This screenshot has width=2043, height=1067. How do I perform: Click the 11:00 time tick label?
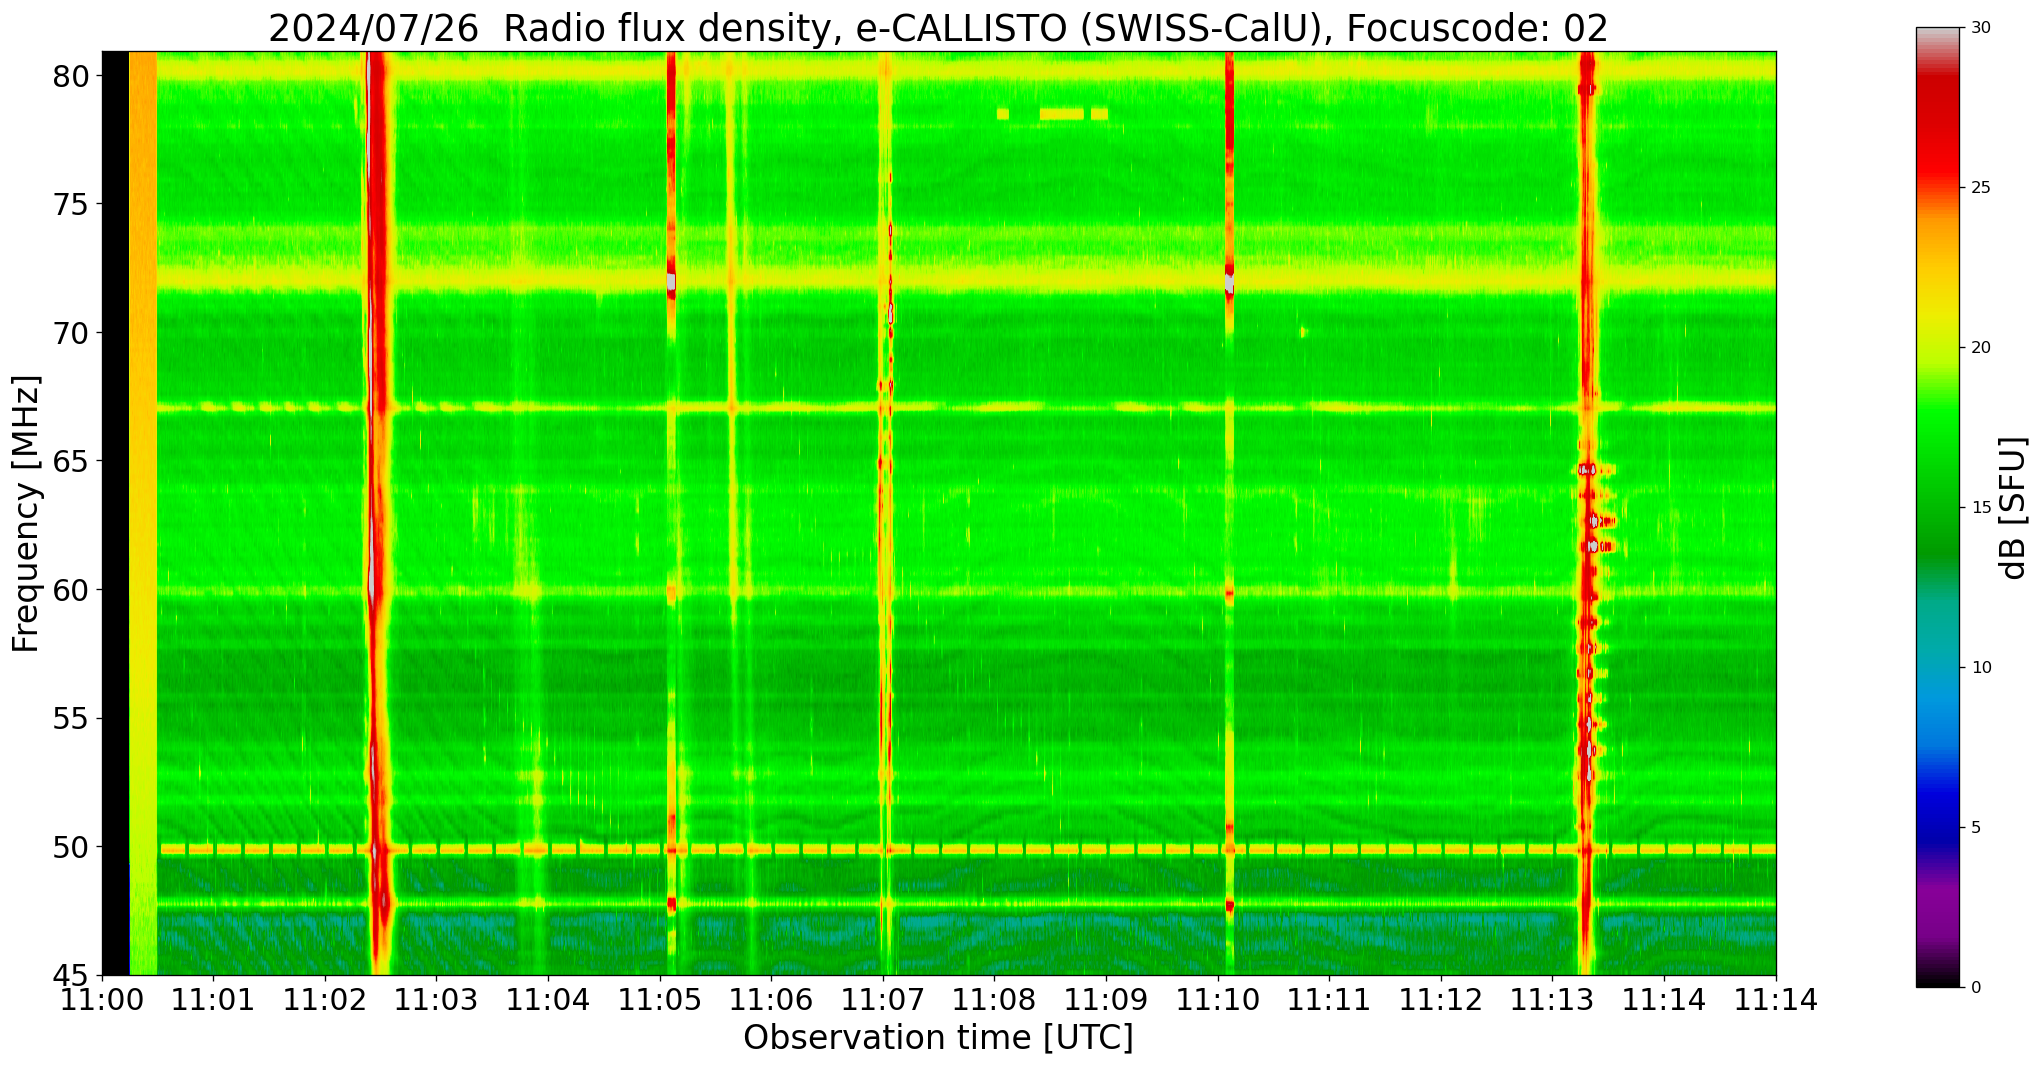102,999
